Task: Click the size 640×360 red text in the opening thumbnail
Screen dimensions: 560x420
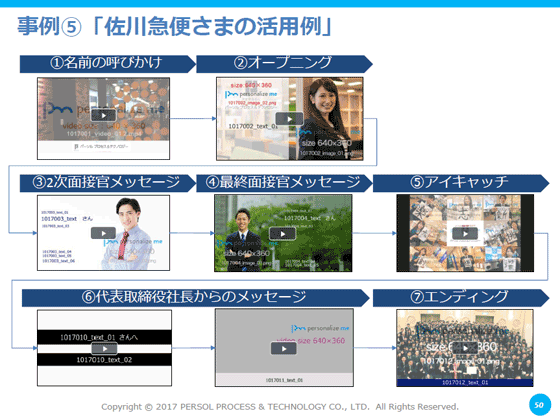Action: pyautogui.click(x=251, y=85)
